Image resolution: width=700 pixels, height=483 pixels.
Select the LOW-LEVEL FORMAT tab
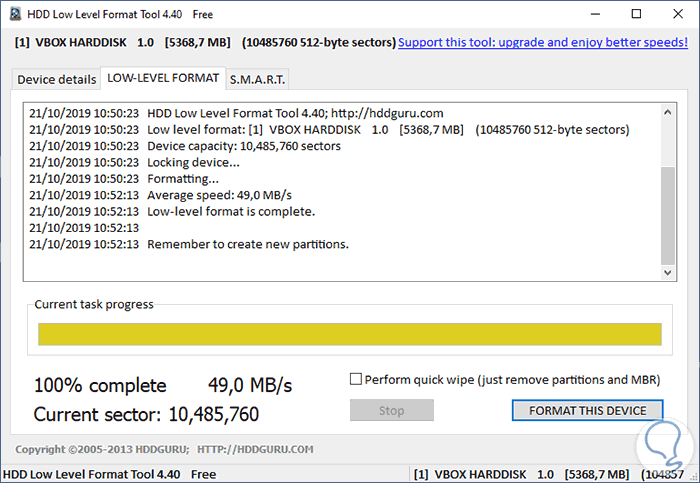click(162, 78)
